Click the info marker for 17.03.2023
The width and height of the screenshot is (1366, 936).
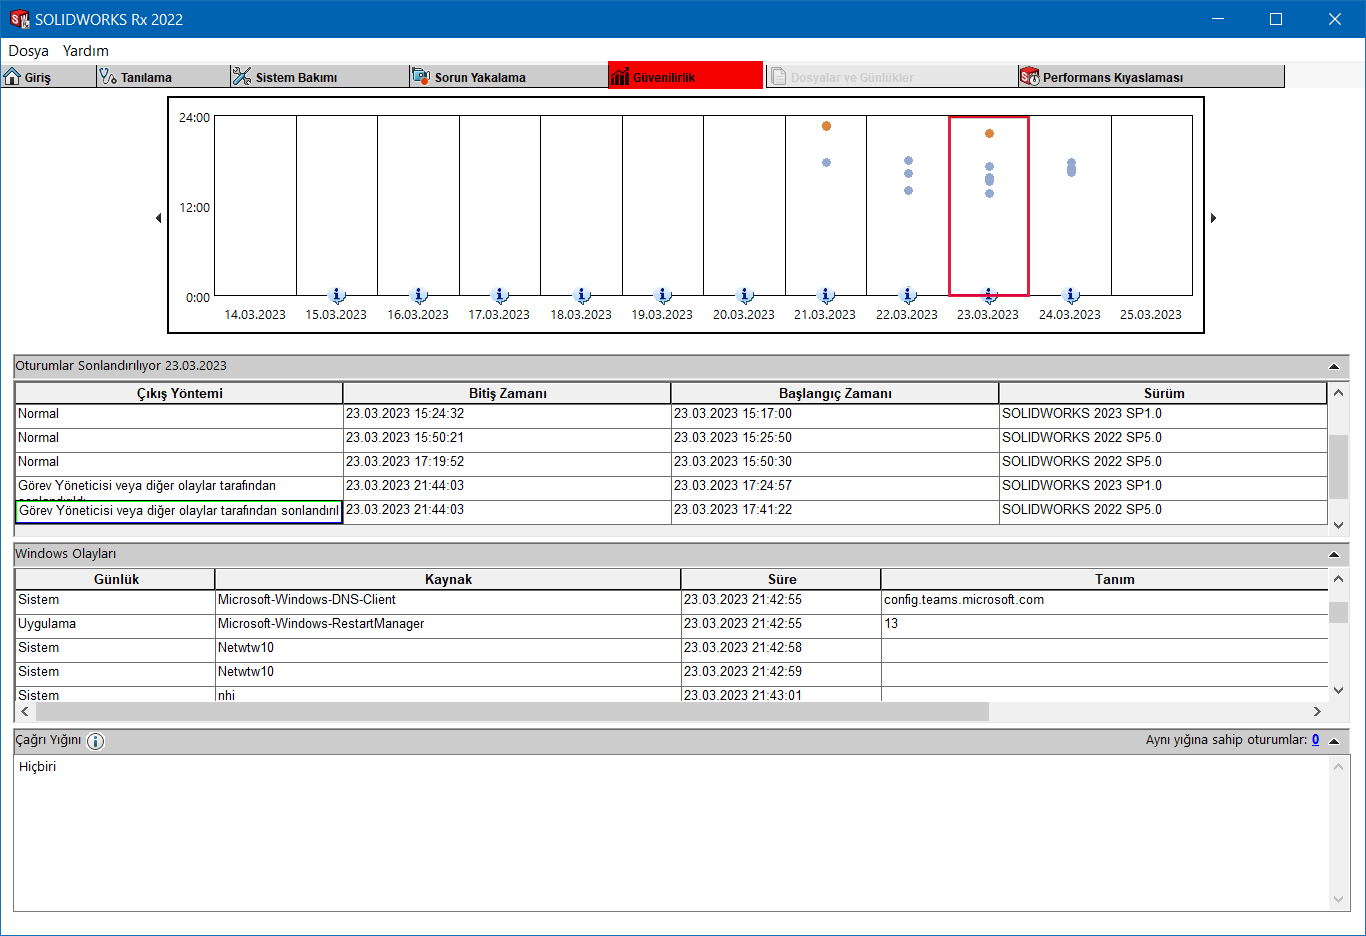[500, 296]
